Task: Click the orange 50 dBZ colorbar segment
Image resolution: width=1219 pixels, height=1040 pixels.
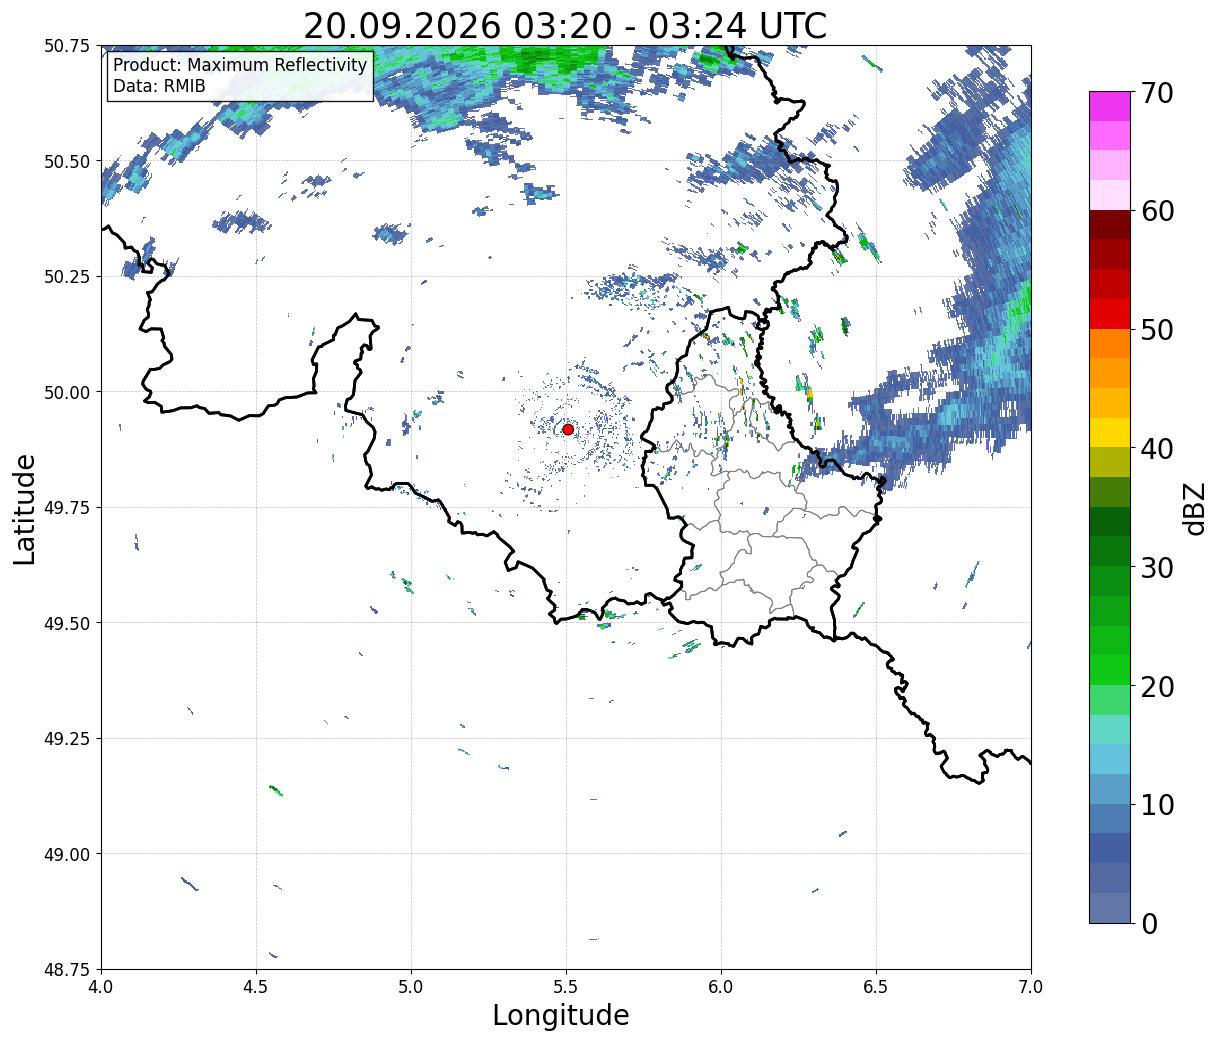Action: tap(1110, 343)
